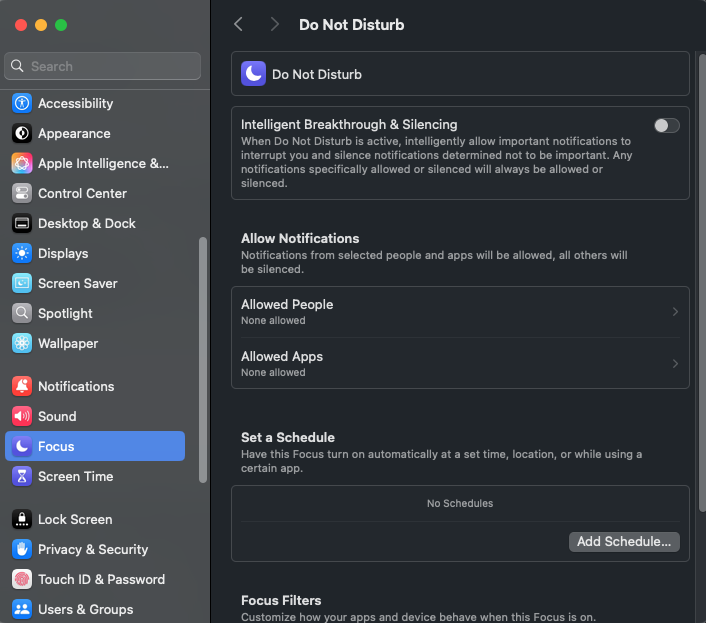This screenshot has width=706, height=623.
Task: Click the Control Center icon
Action: 22,194
